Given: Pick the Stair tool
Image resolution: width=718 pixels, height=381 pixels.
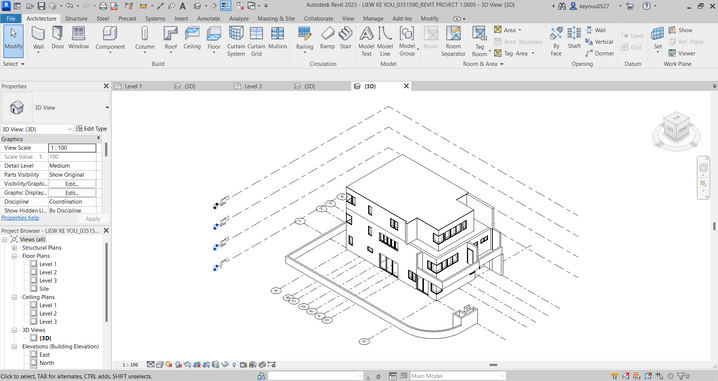Looking at the screenshot, I should 346,38.
